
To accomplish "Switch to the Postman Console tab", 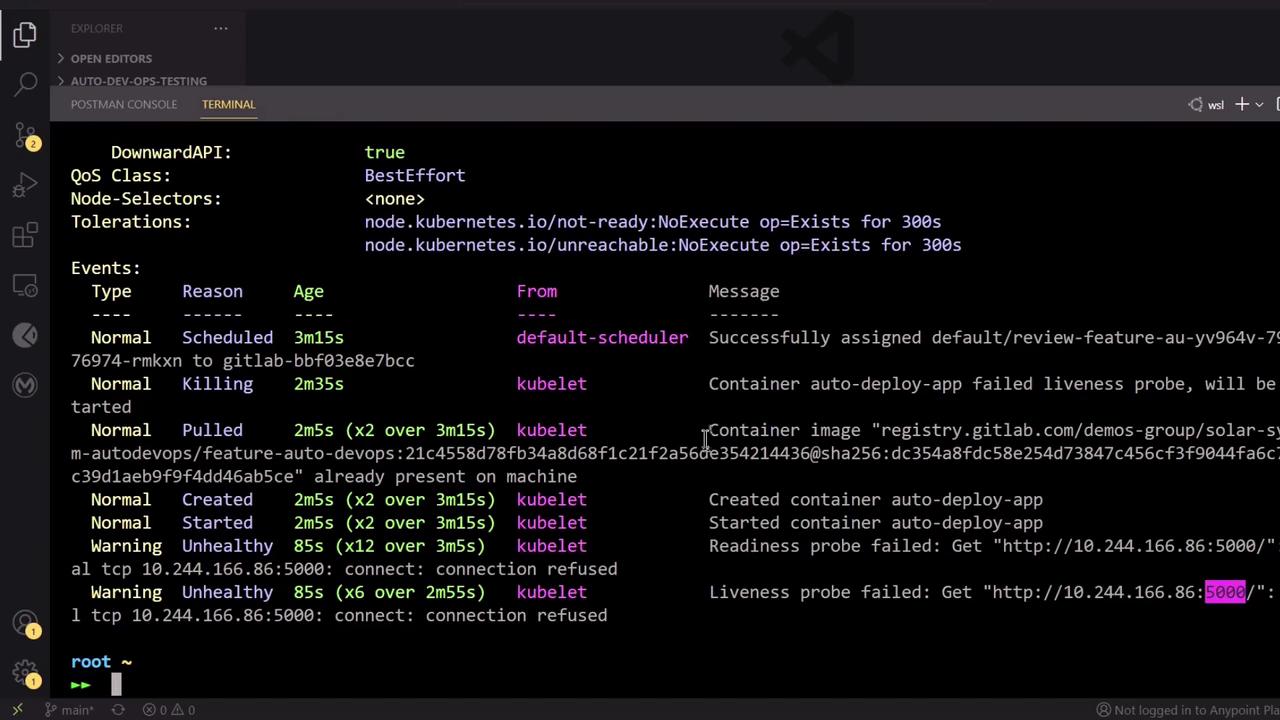I will (x=124, y=104).
